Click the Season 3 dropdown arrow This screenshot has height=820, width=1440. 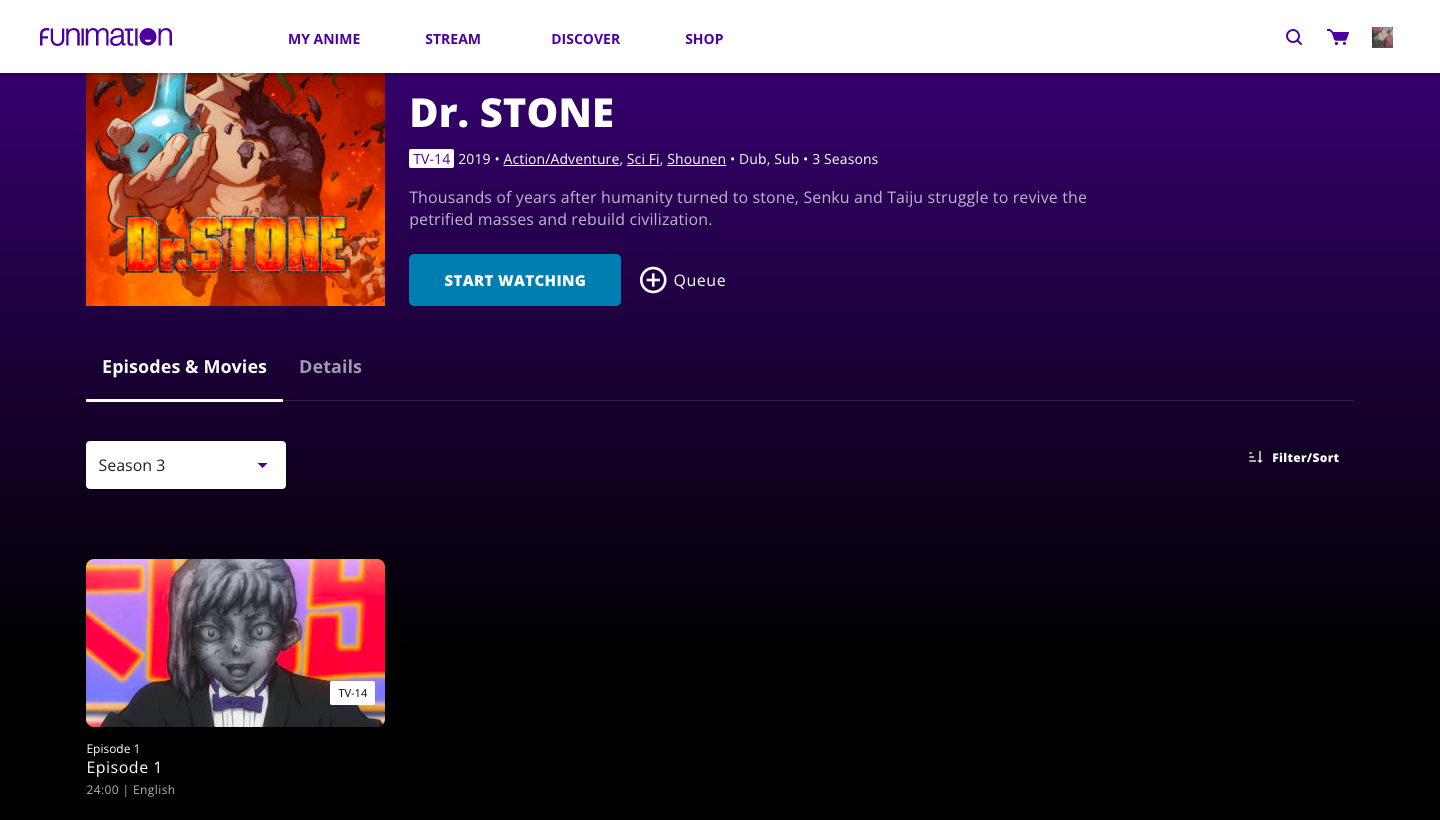[x=262, y=465]
